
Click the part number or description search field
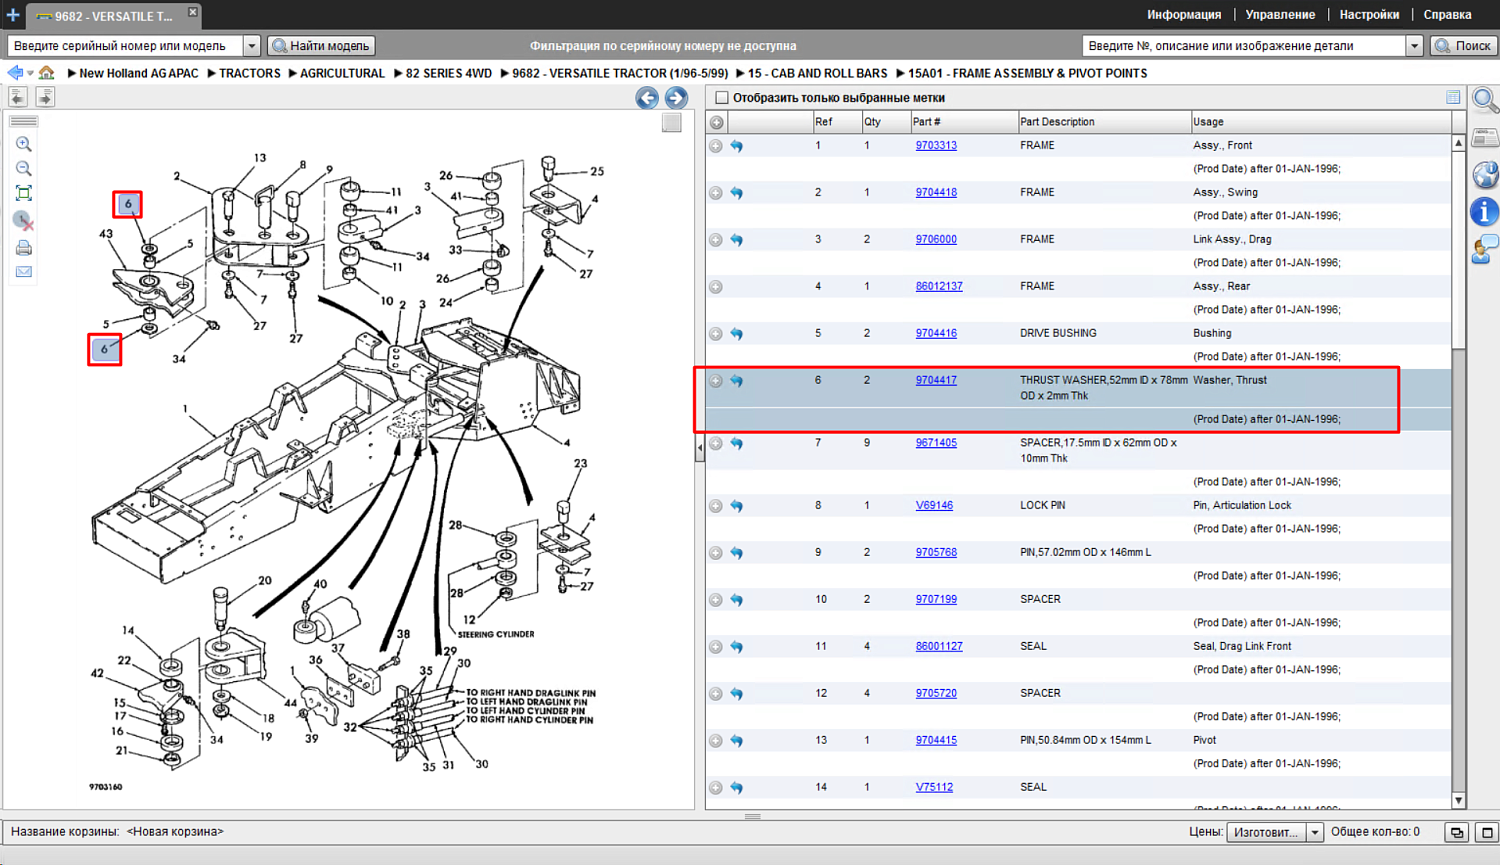pos(1244,46)
